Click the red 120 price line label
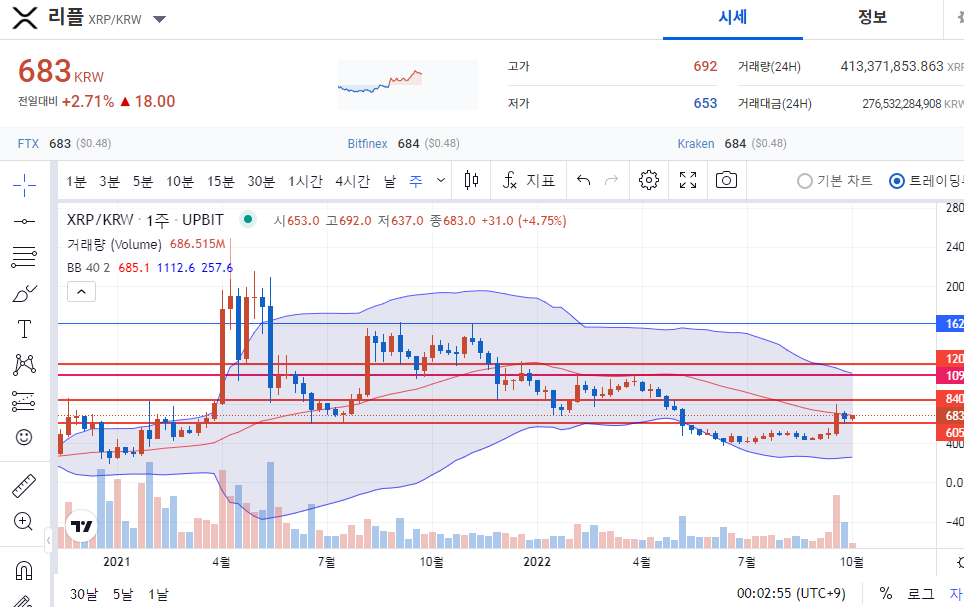 tap(950, 359)
